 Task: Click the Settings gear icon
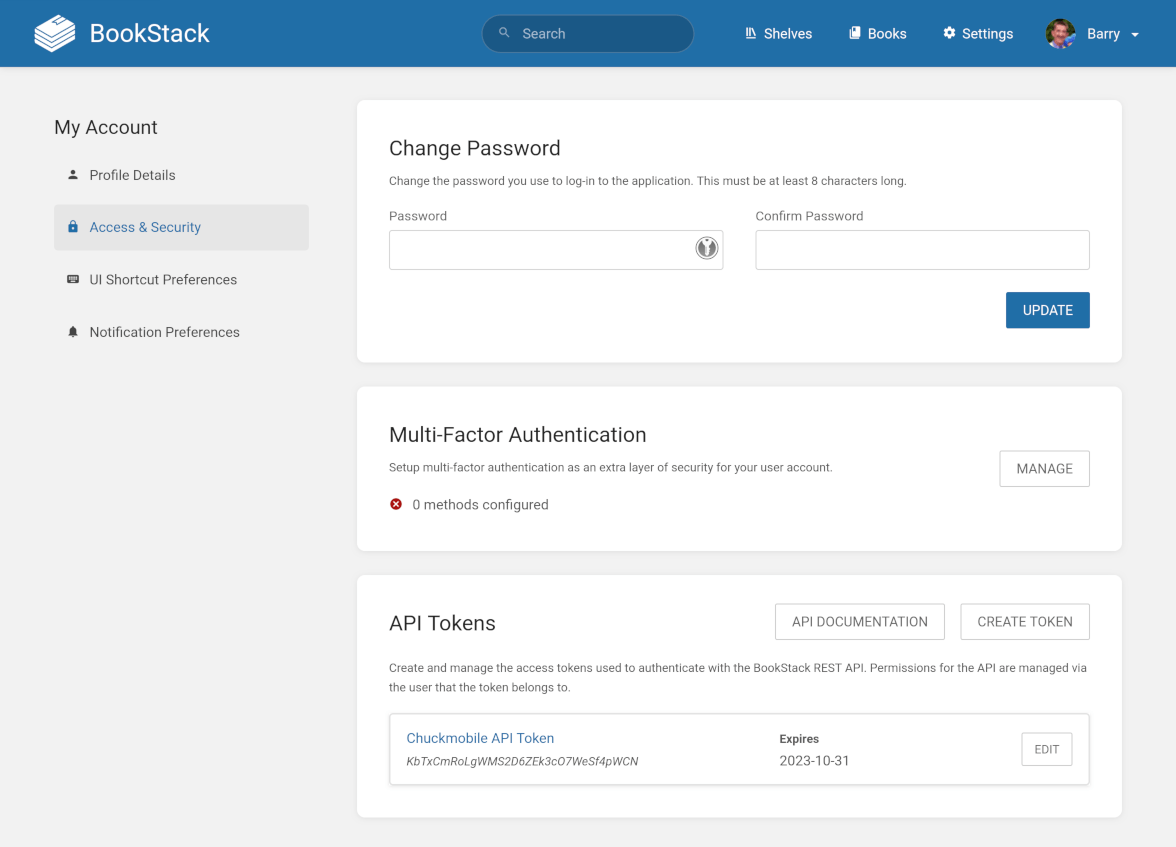(x=949, y=33)
